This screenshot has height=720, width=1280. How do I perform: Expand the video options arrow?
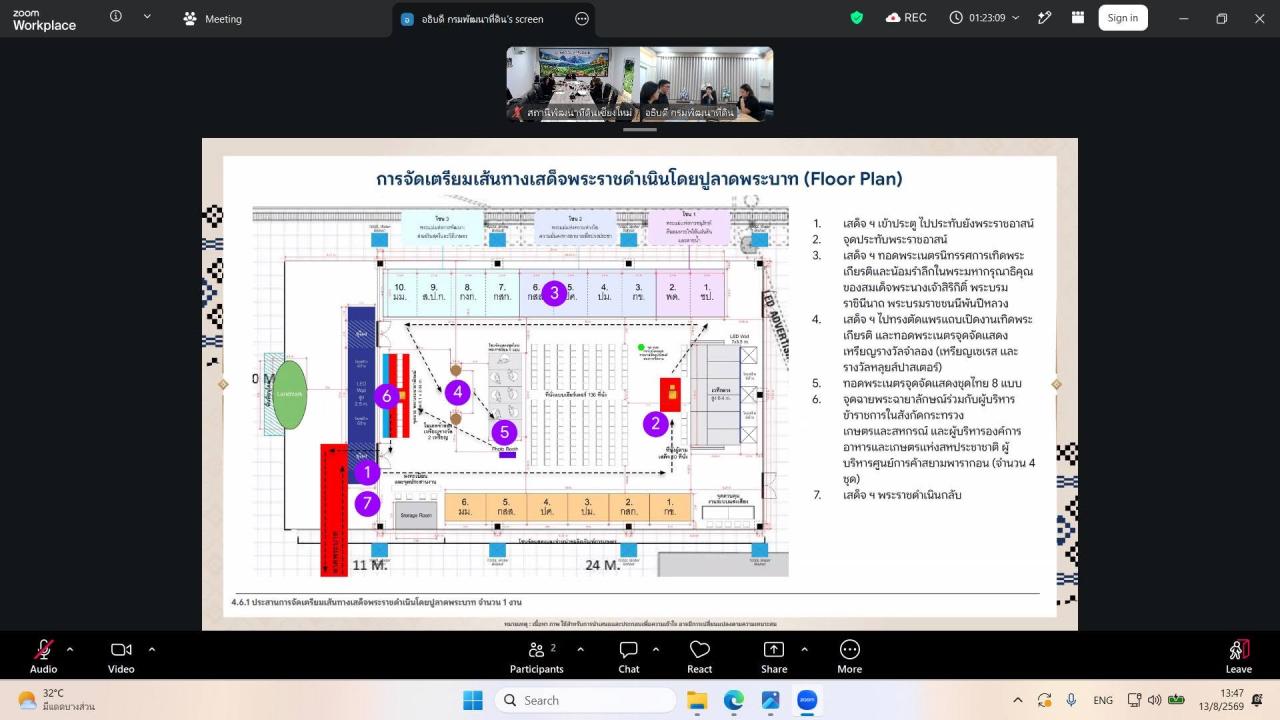coord(152,649)
